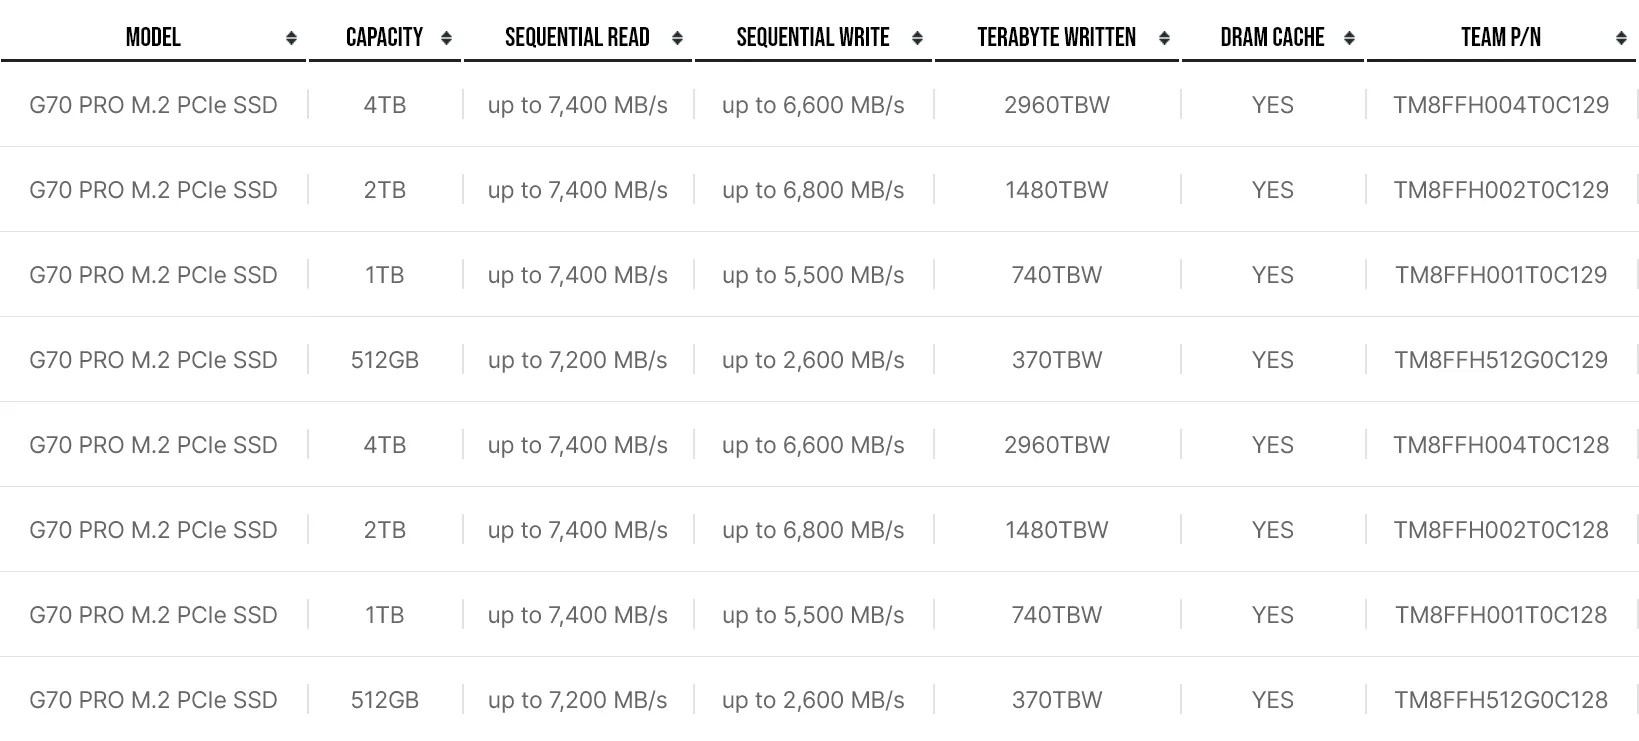Select part number TM8FFH512G0C128
Screen dimensions: 1639x741
coord(1501,700)
